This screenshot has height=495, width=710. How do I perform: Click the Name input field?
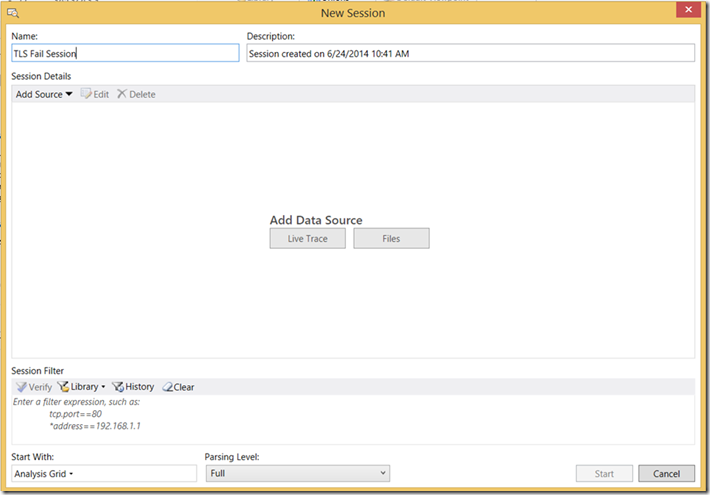coord(125,53)
